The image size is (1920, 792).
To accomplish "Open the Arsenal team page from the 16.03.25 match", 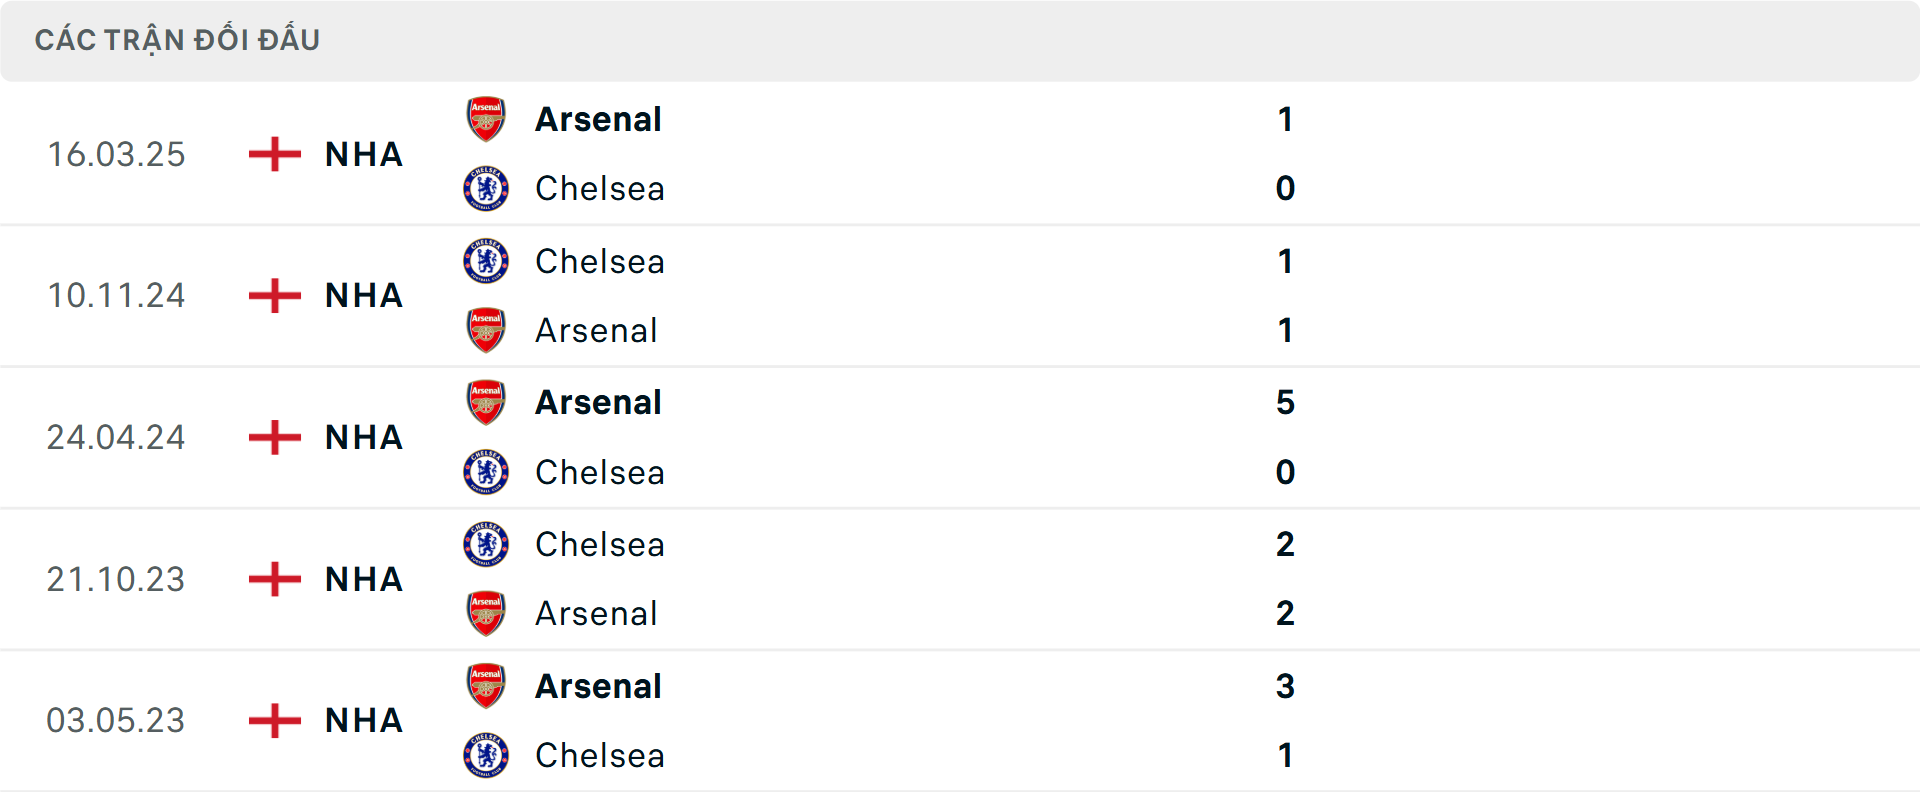I will tap(598, 118).
